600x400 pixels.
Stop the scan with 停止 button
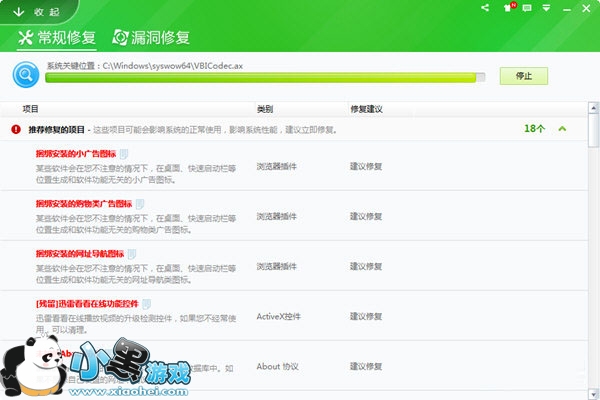click(523, 76)
